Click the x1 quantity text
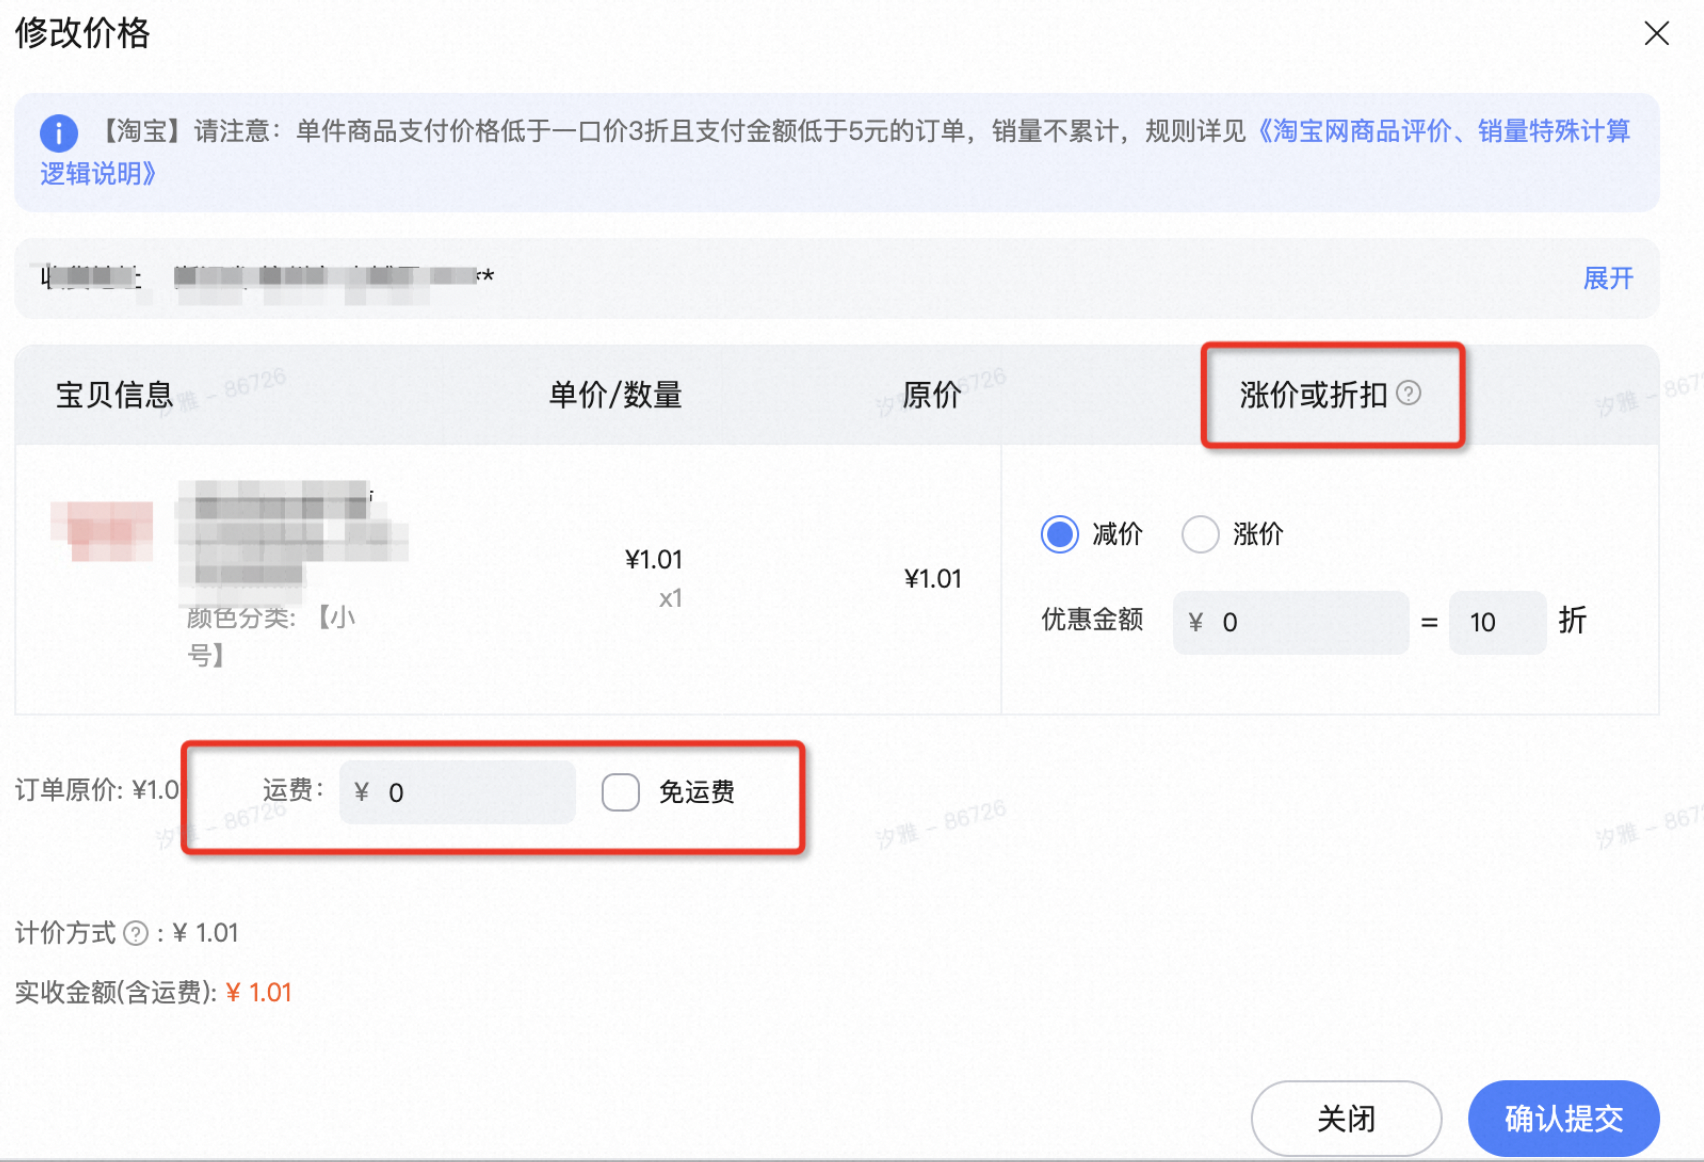This screenshot has height=1162, width=1704. 670,598
